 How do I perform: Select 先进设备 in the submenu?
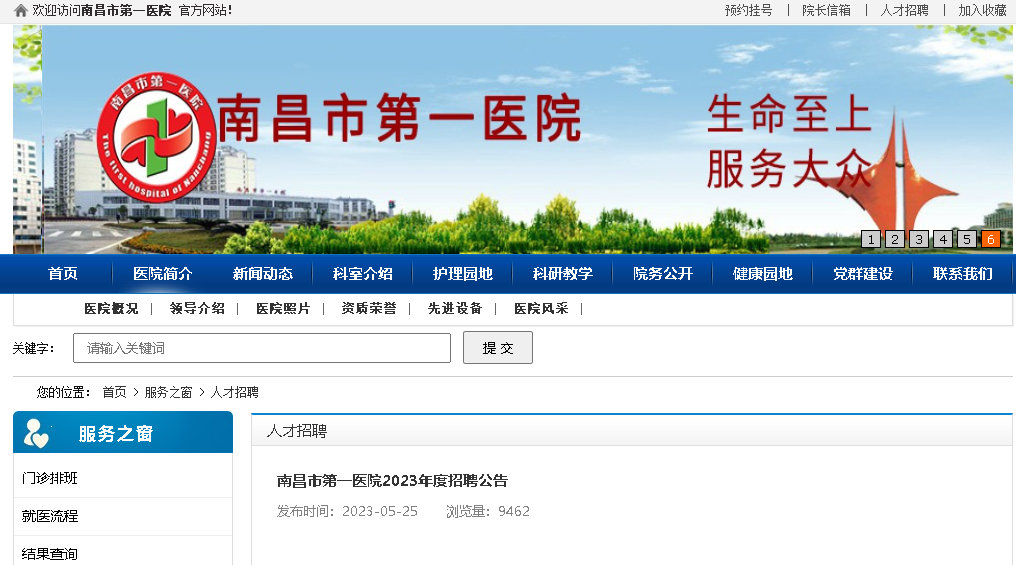click(x=455, y=308)
